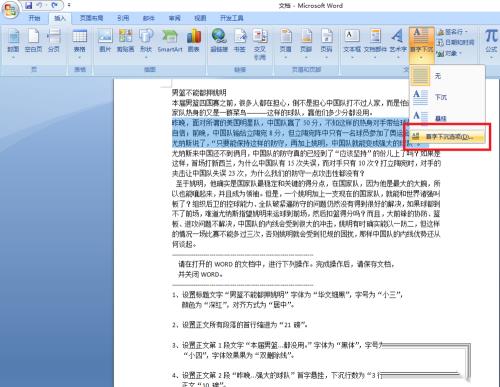
Task: Insert a blank page (空白页)
Action: pyautogui.click(x=33, y=43)
